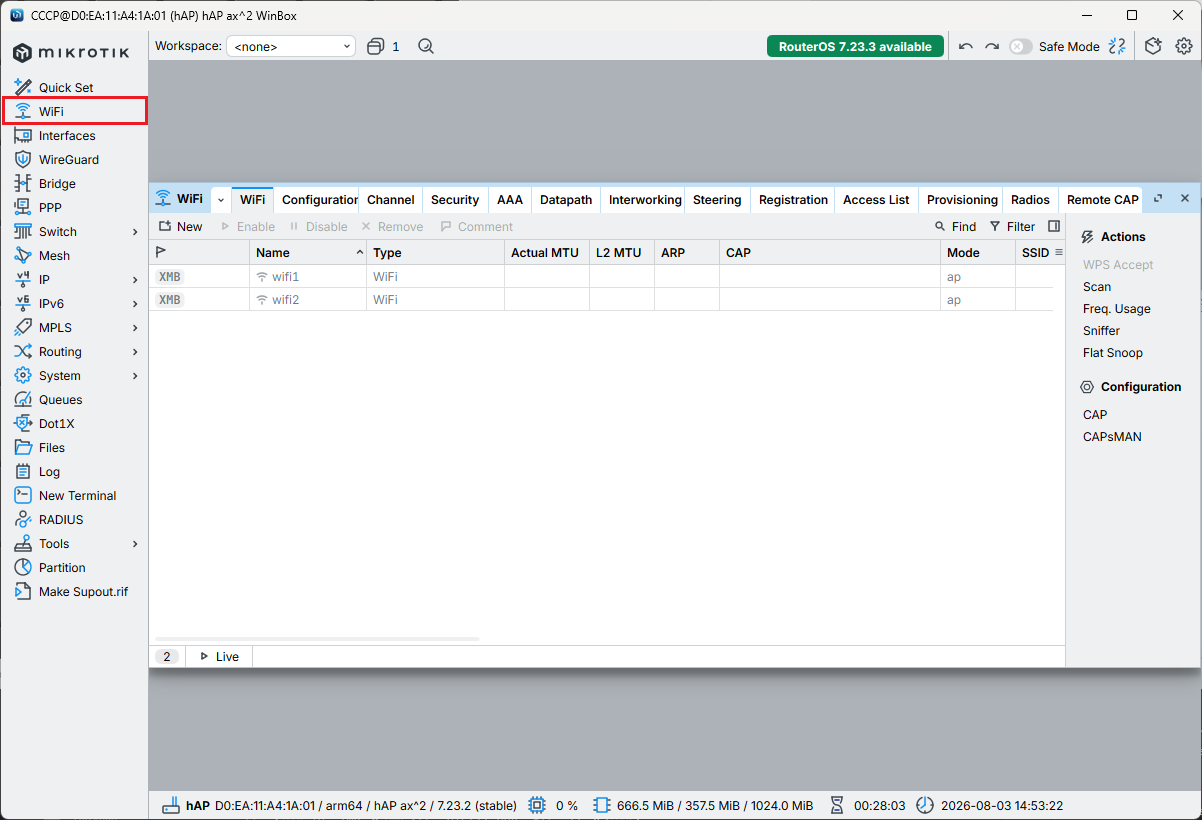Expand the IPv6 submenu
The height and width of the screenshot is (820, 1202).
[x=135, y=303]
